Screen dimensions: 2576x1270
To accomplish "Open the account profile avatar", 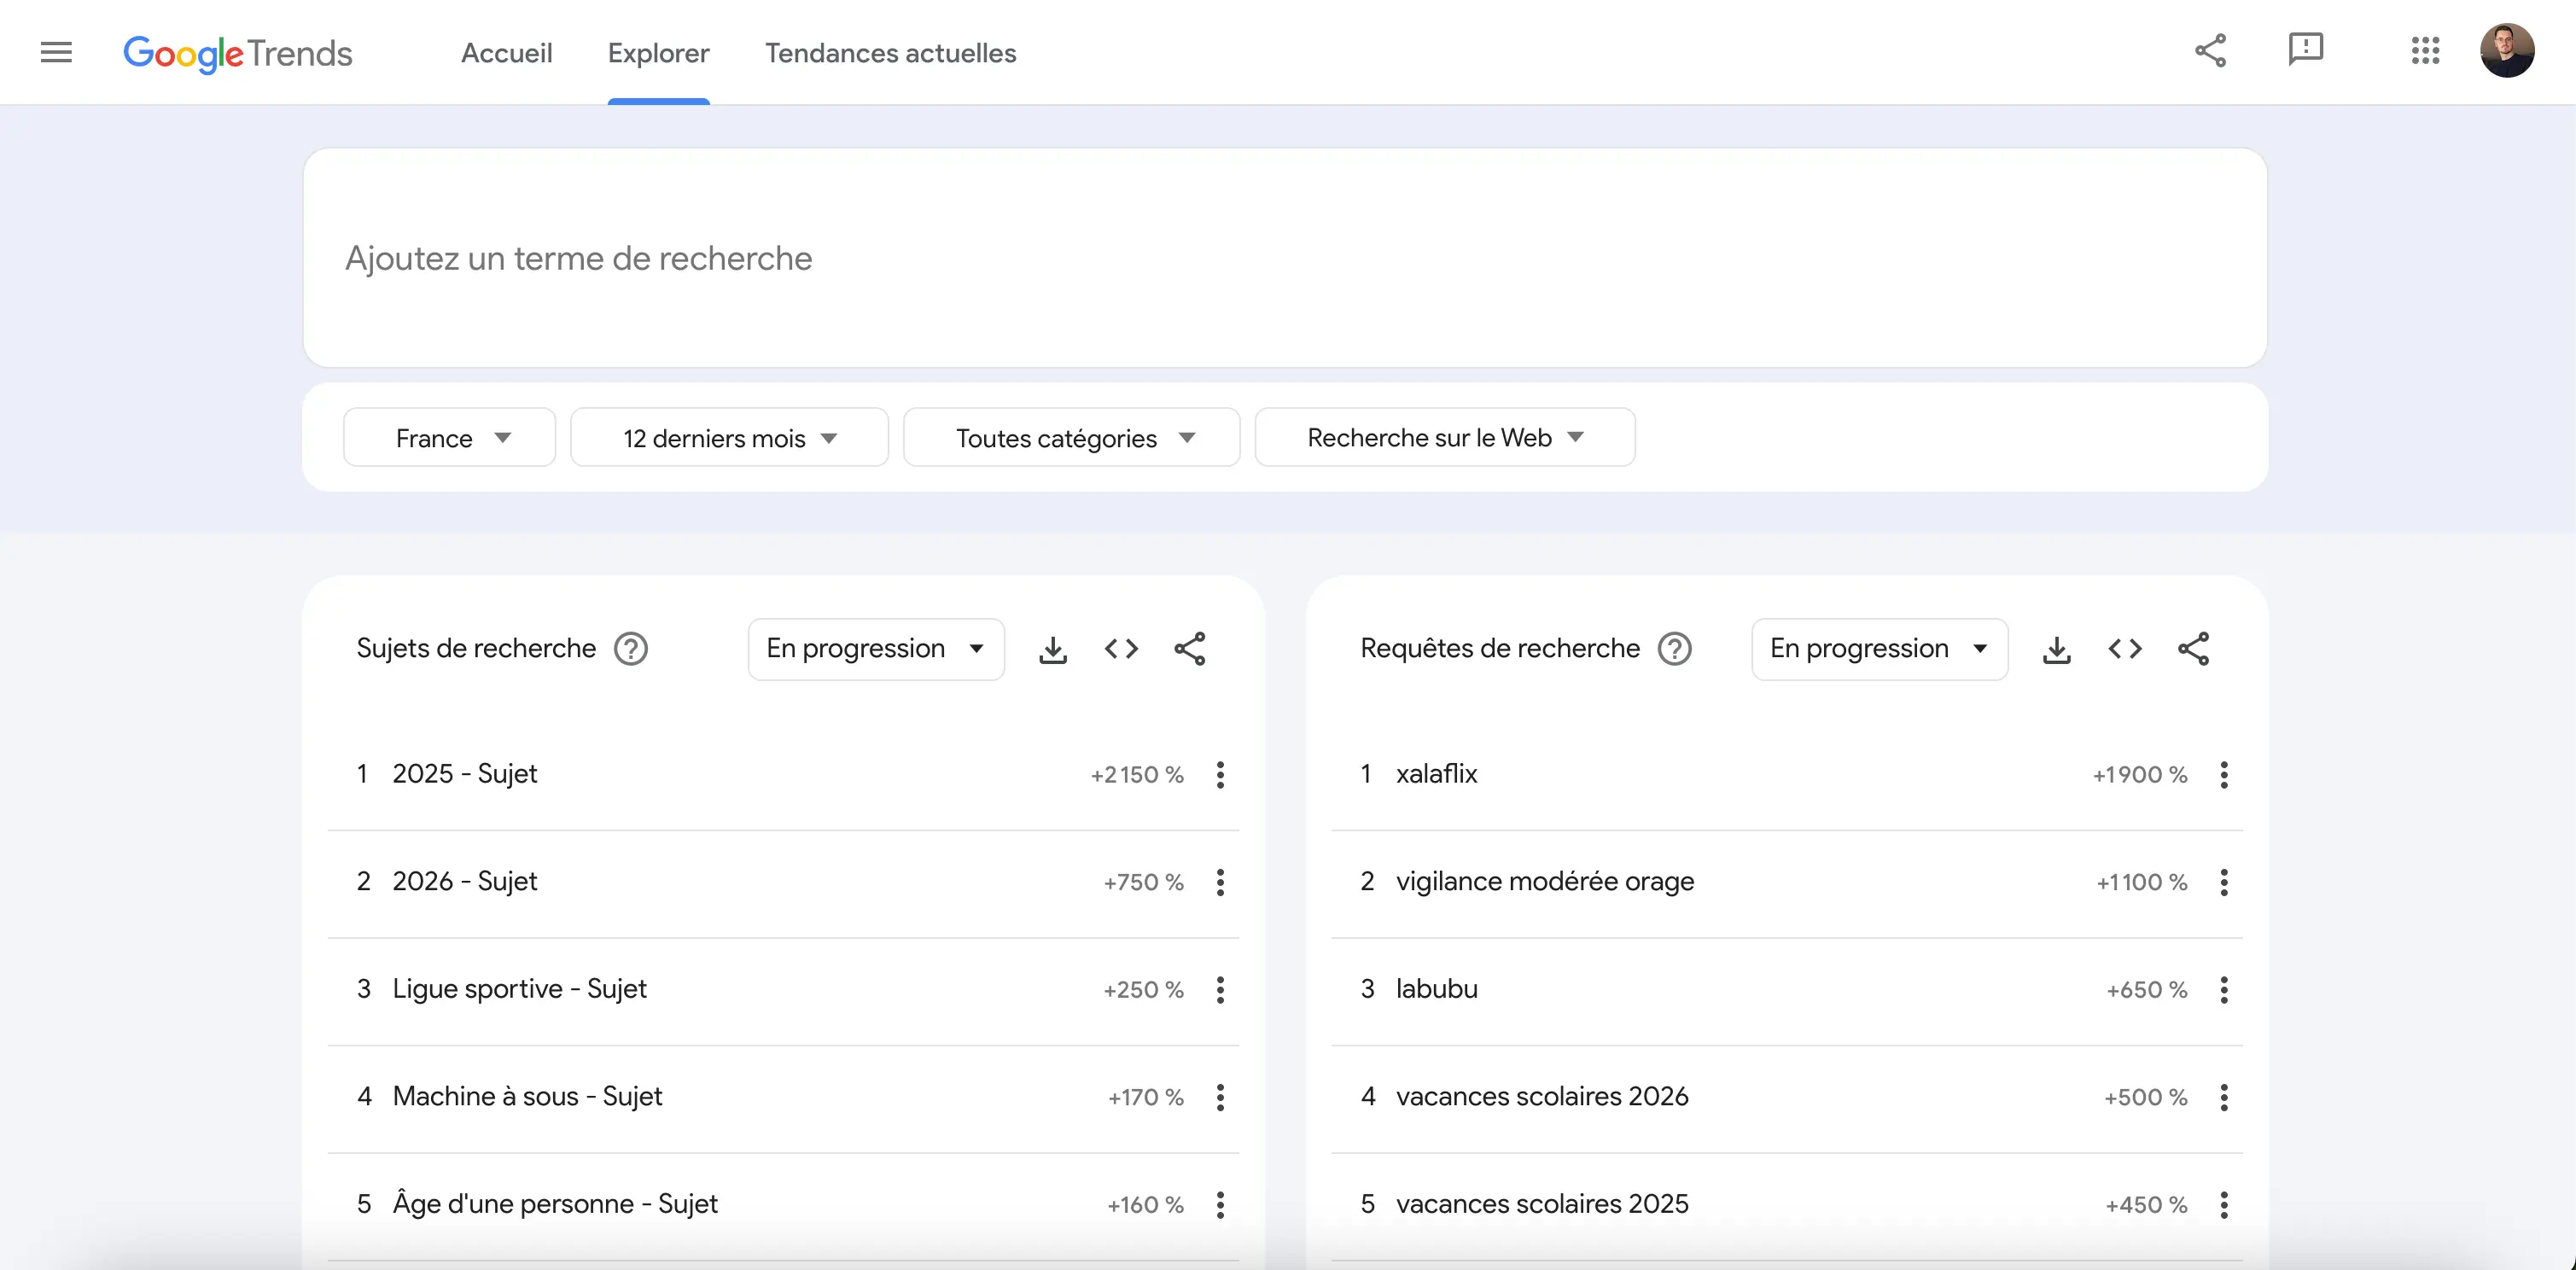I will pyautogui.click(x=2506, y=51).
